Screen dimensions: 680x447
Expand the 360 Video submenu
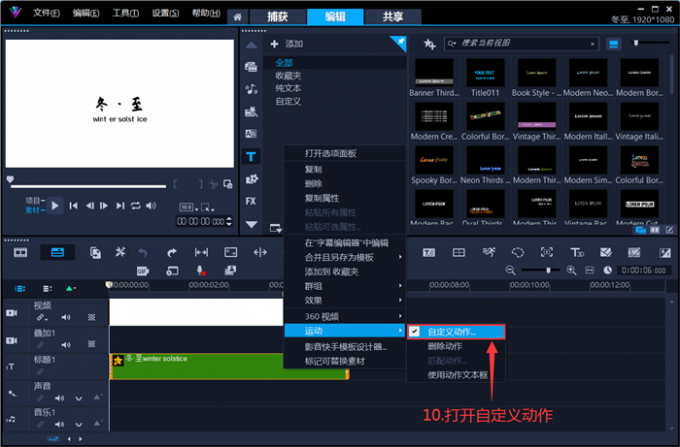pos(400,316)
